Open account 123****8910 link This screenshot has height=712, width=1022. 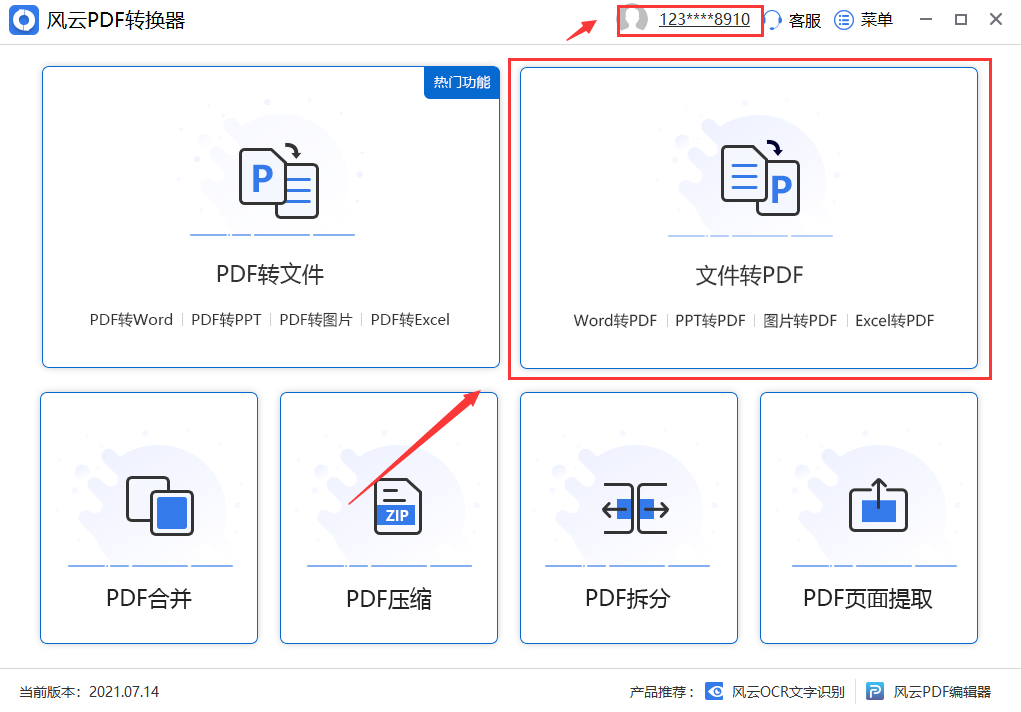click(x=704, y=20)
